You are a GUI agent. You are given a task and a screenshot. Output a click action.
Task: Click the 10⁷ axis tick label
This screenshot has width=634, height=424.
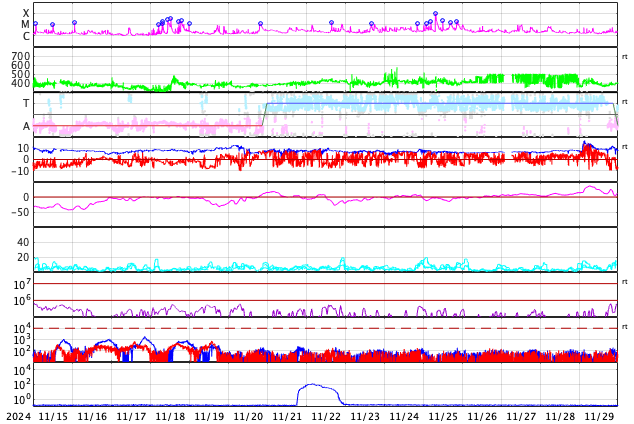click(x=20, y=284)
